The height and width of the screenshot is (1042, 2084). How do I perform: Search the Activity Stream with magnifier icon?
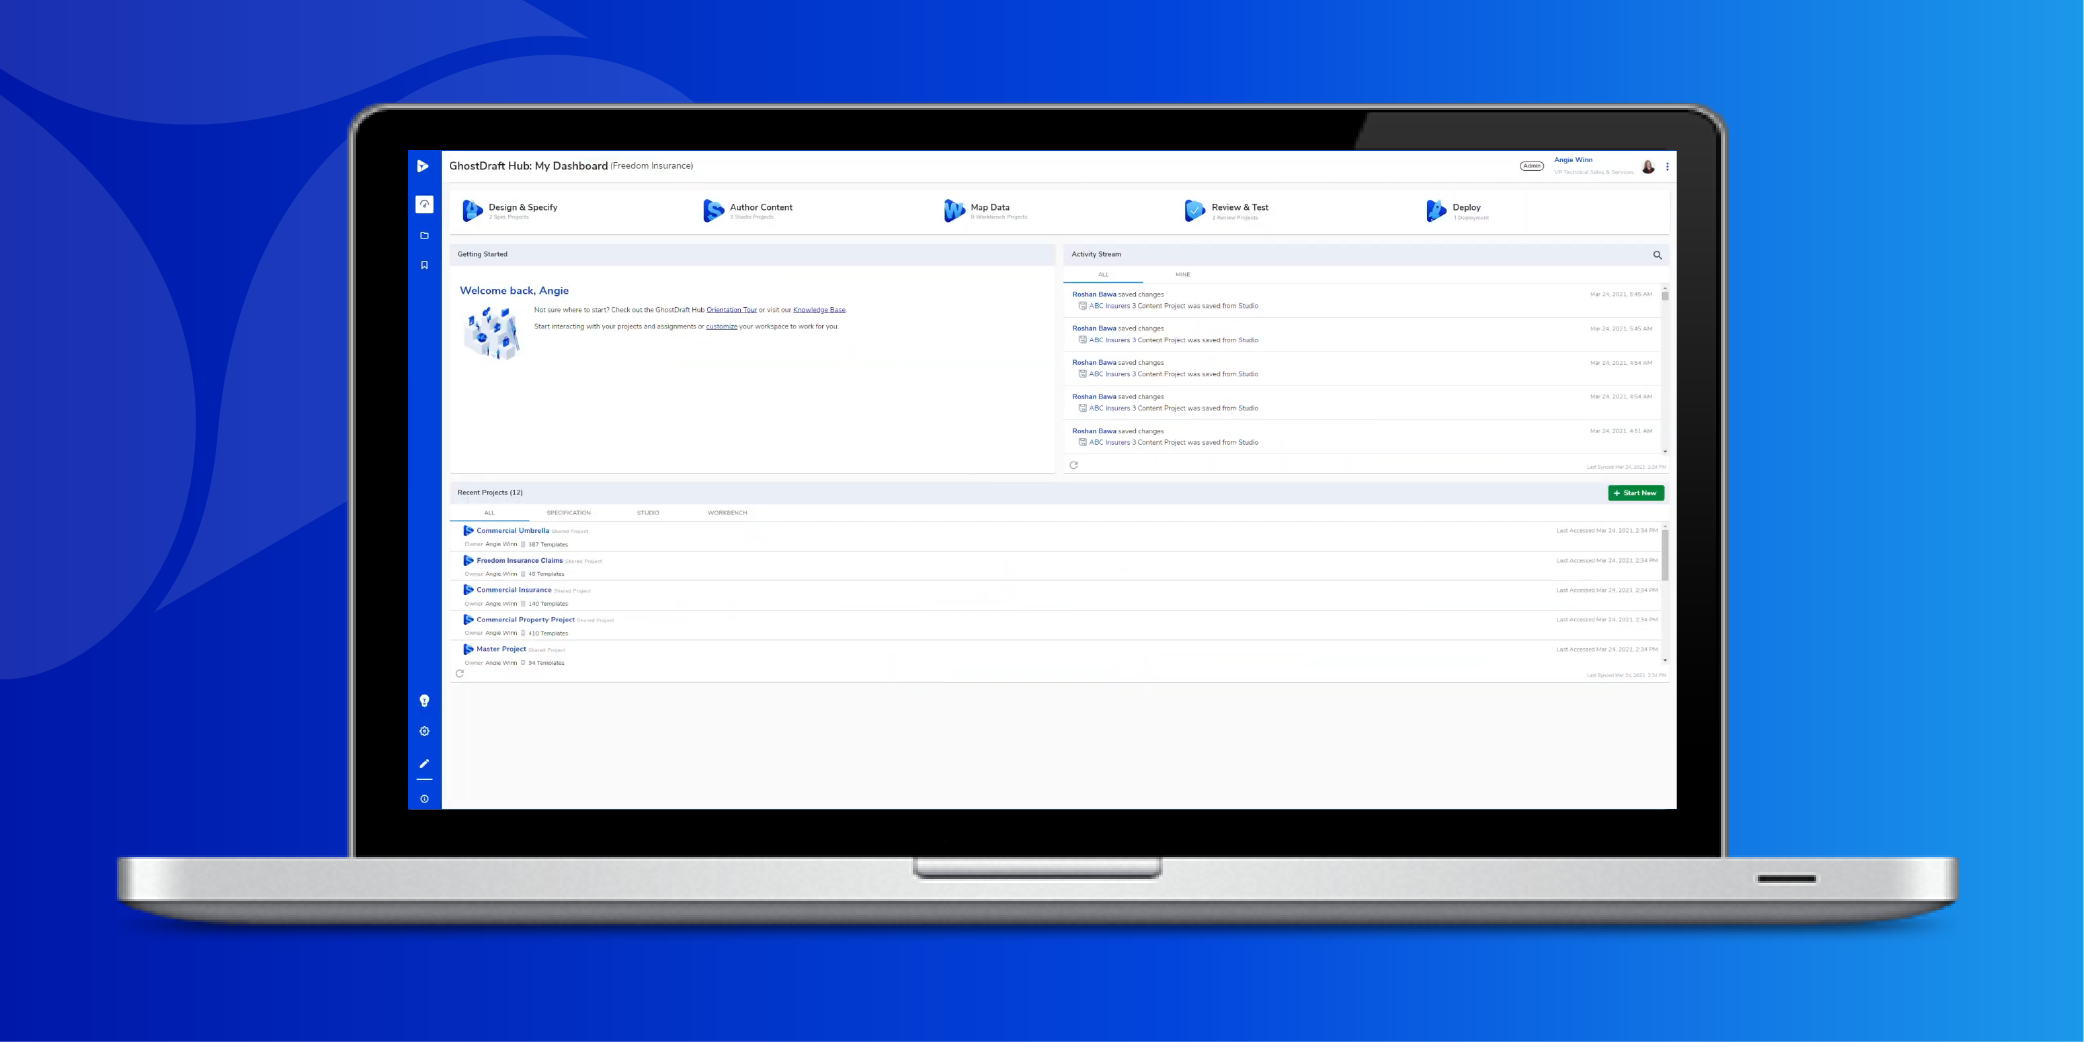pyautogui.click(x=1657, y=255)
